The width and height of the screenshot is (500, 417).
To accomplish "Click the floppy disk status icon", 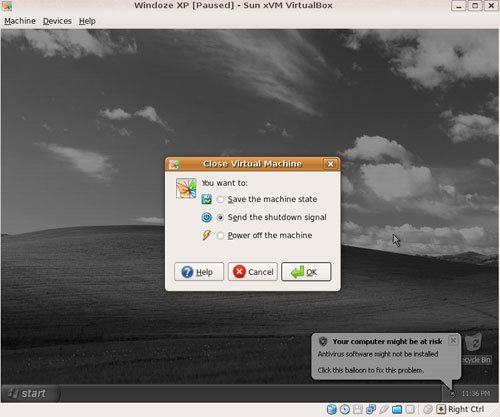I will 358,409.
